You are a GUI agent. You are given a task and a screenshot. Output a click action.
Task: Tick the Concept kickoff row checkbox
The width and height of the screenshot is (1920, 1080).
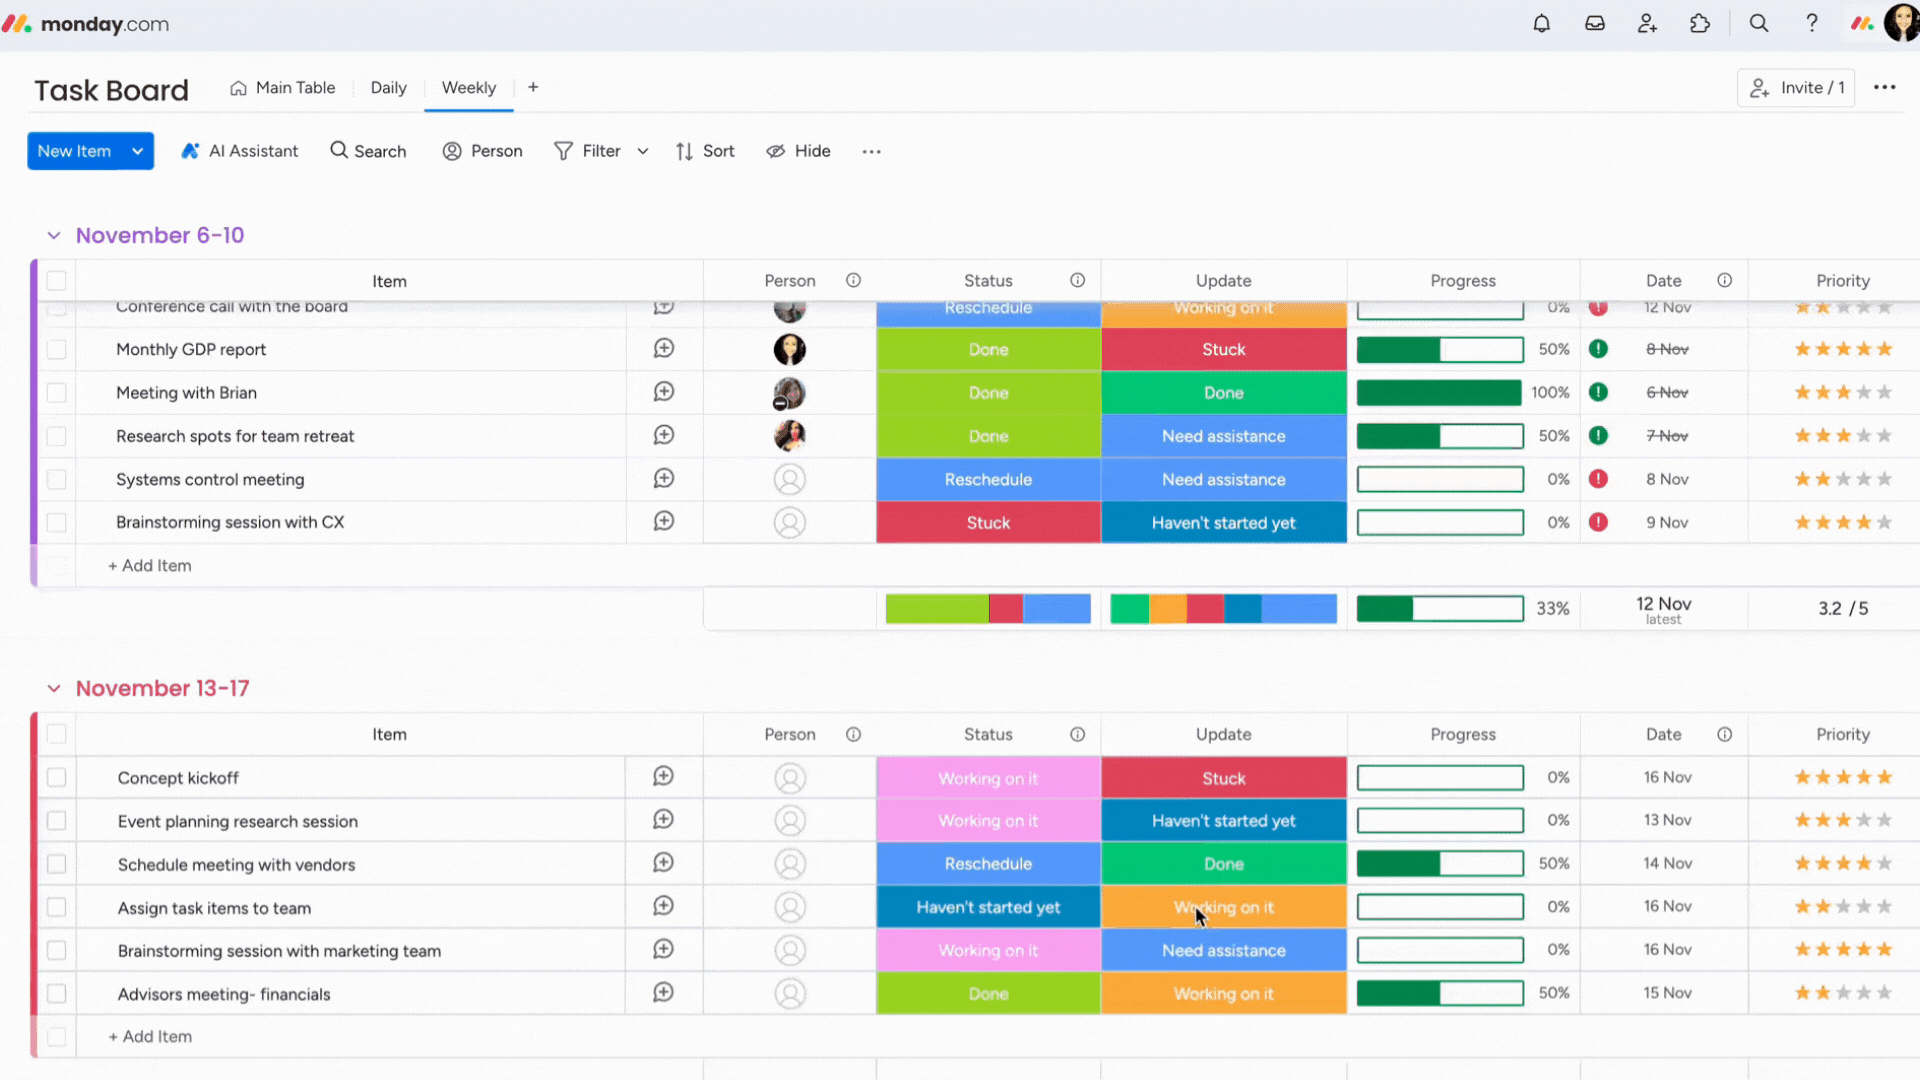57,778
